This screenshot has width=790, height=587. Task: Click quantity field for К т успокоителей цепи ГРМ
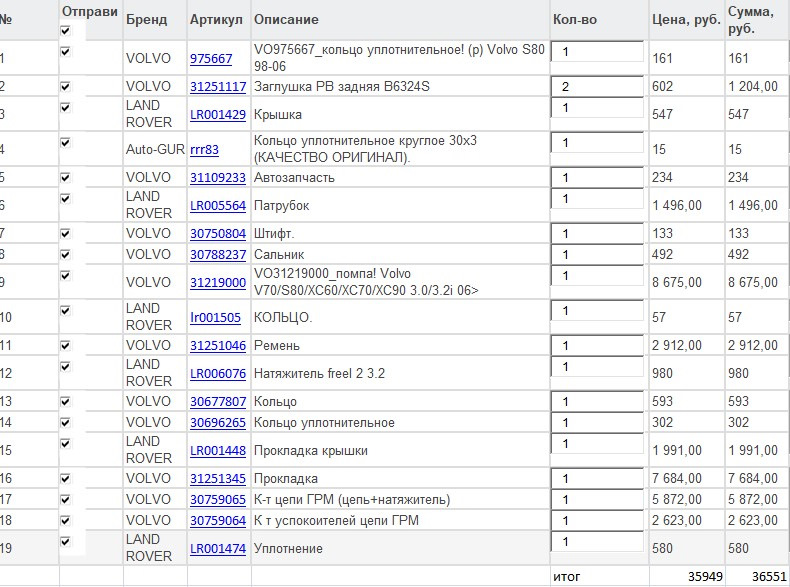[x=597, y=520]
